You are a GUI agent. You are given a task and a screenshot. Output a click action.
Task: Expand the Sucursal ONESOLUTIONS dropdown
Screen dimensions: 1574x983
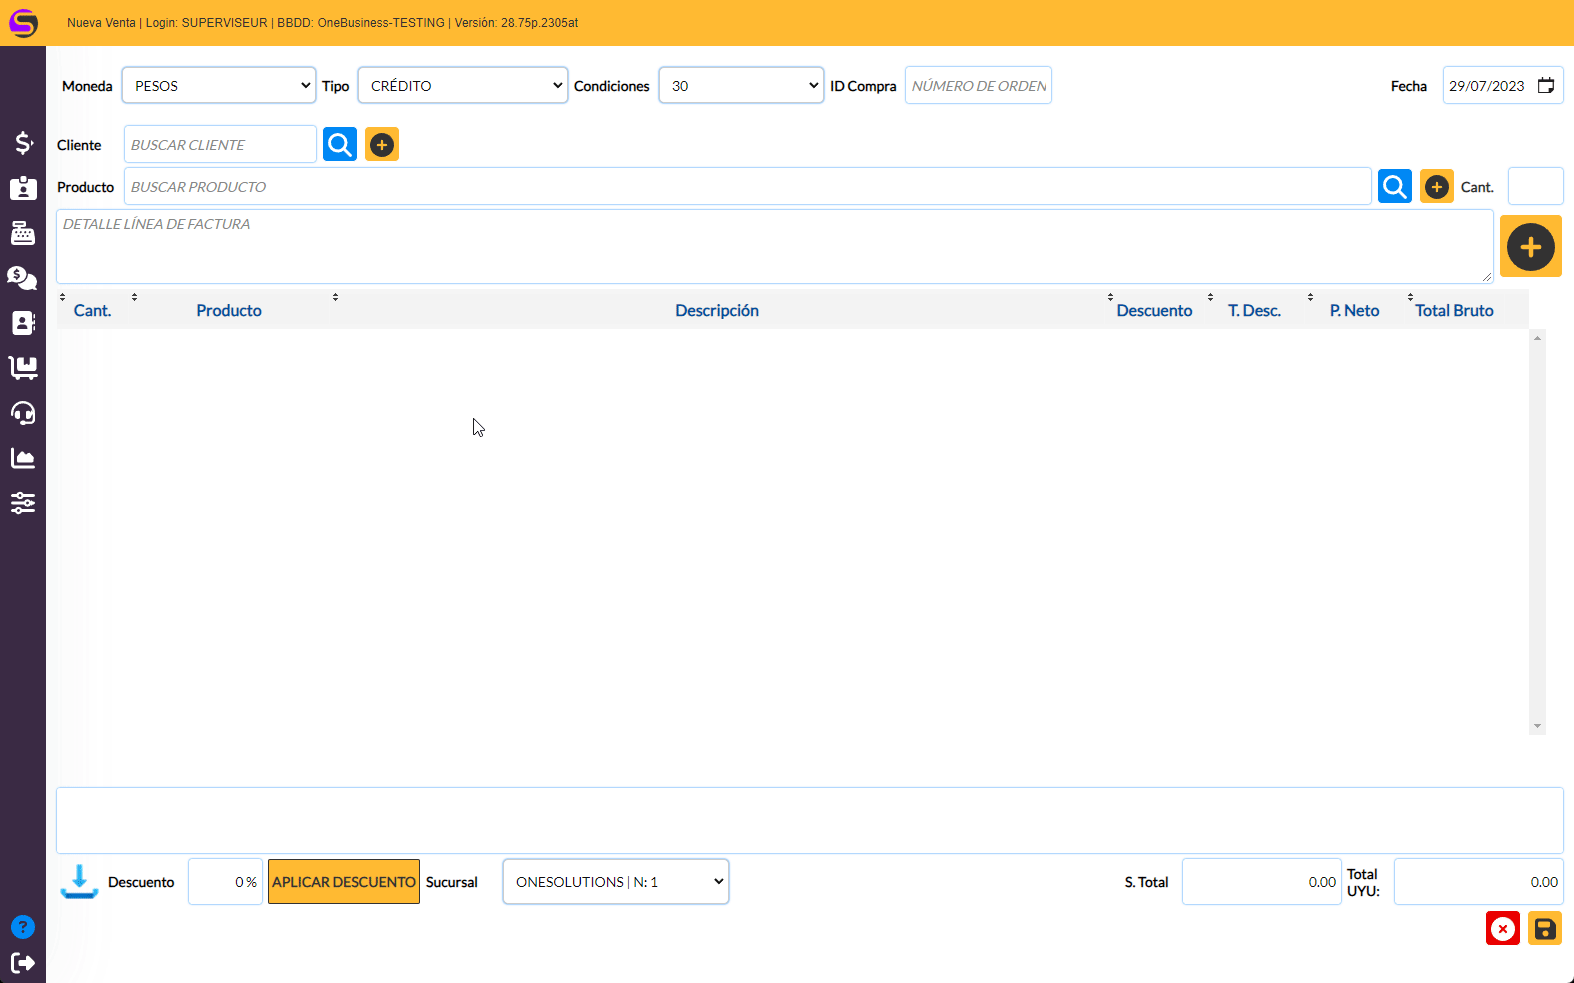tap(615, 882)
